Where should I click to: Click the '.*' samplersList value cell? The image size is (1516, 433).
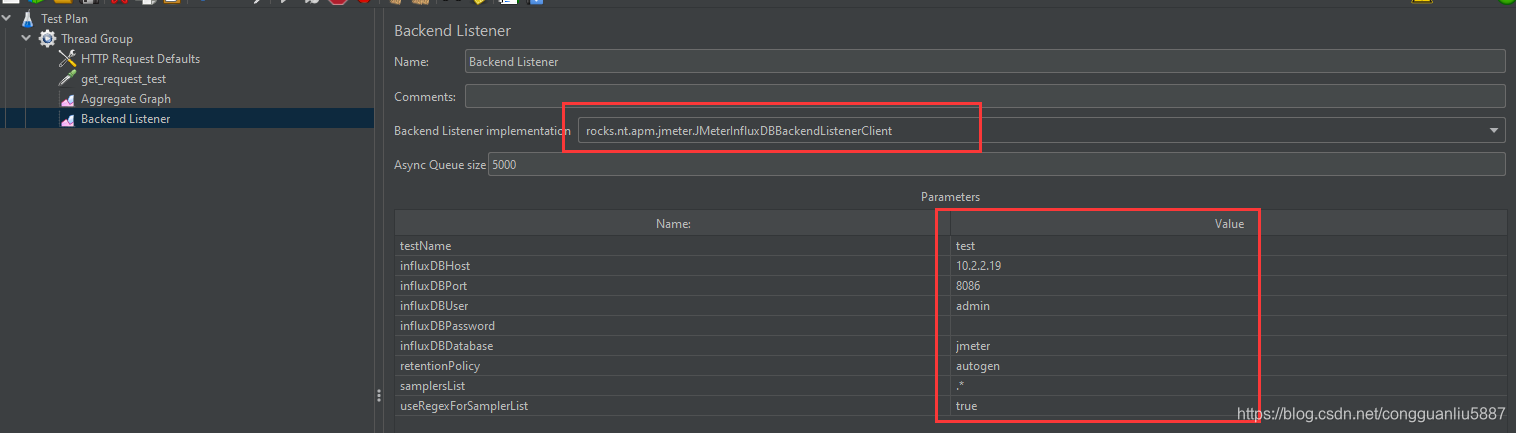click(x=1229, y=386)
